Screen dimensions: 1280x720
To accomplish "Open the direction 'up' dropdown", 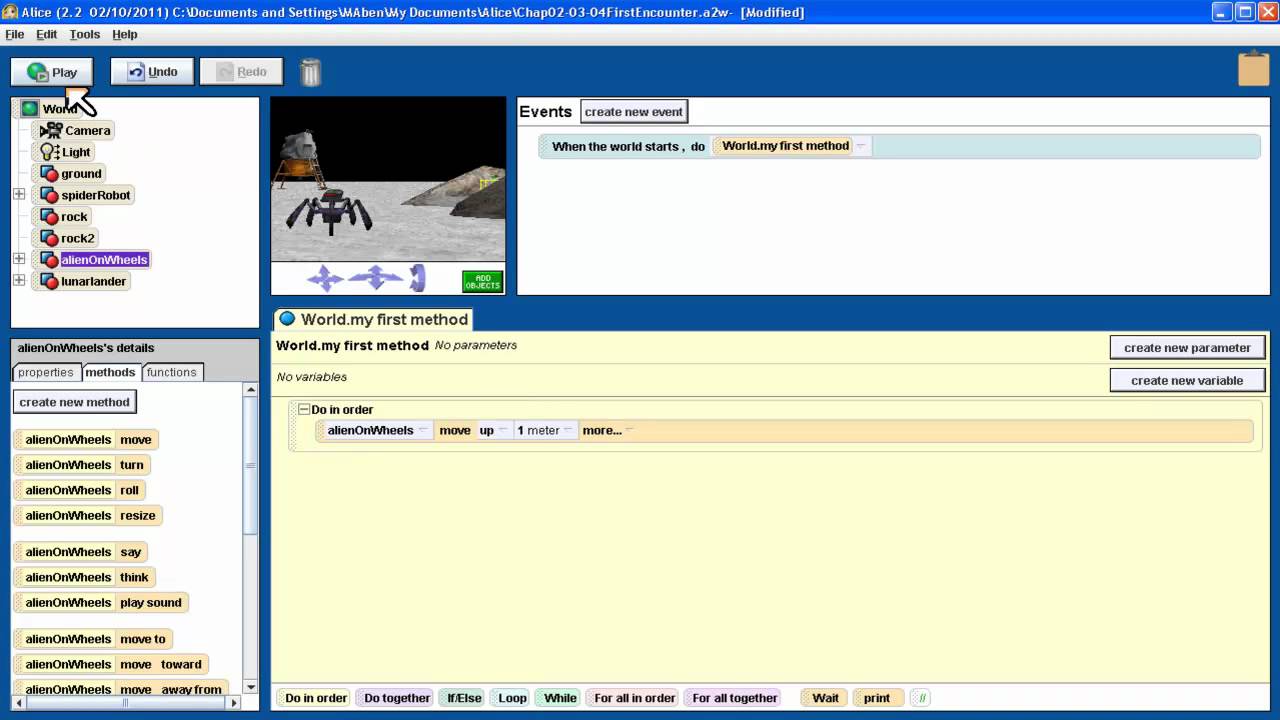I will pyautogui.click(x=503, y=430).
